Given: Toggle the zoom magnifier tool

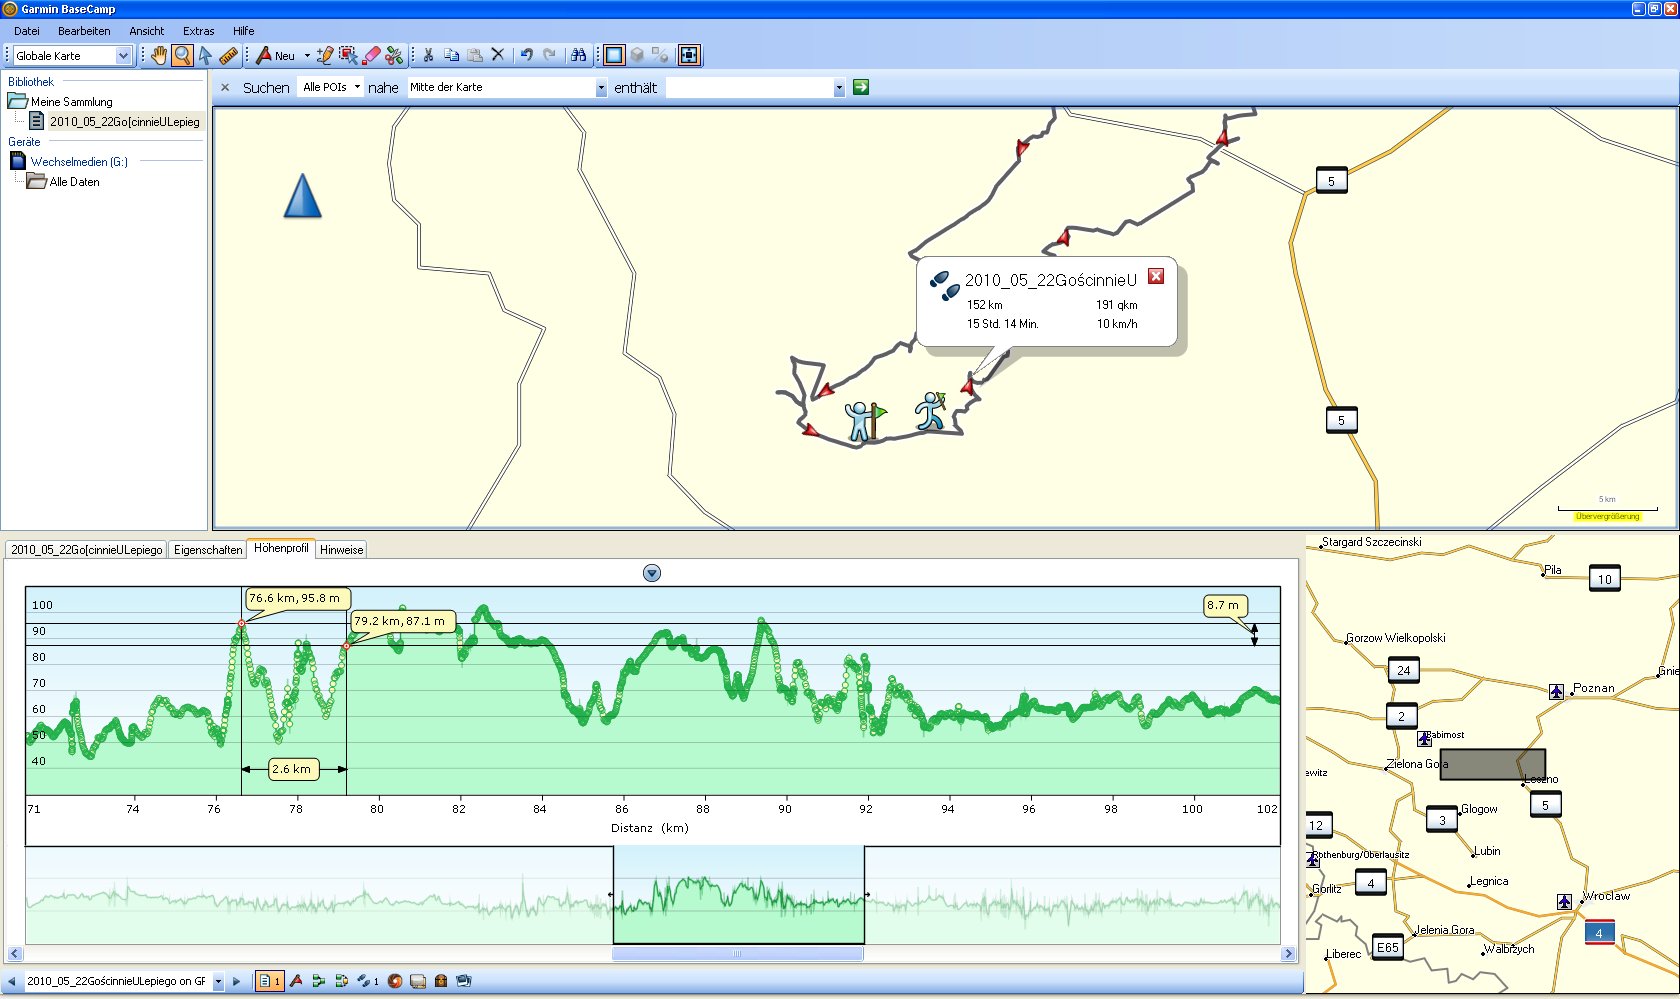Looking at the screenshot, I should coord(182,55).
